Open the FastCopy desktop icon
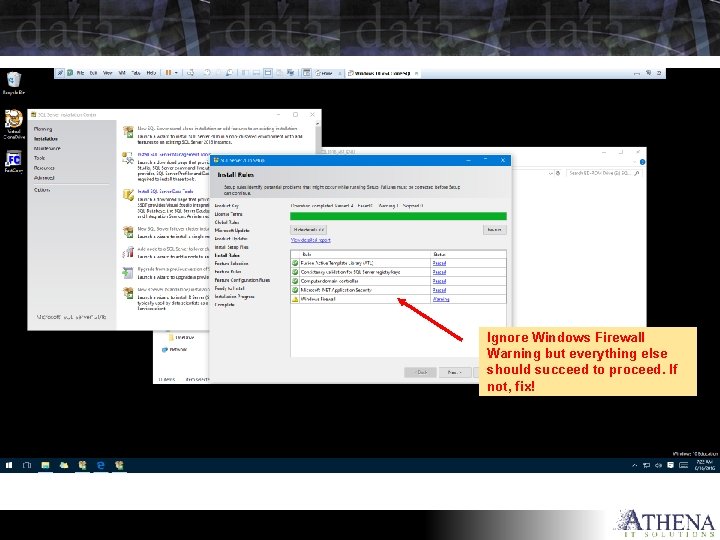Viewport: 720px width, 540px height. click(14, 162)
